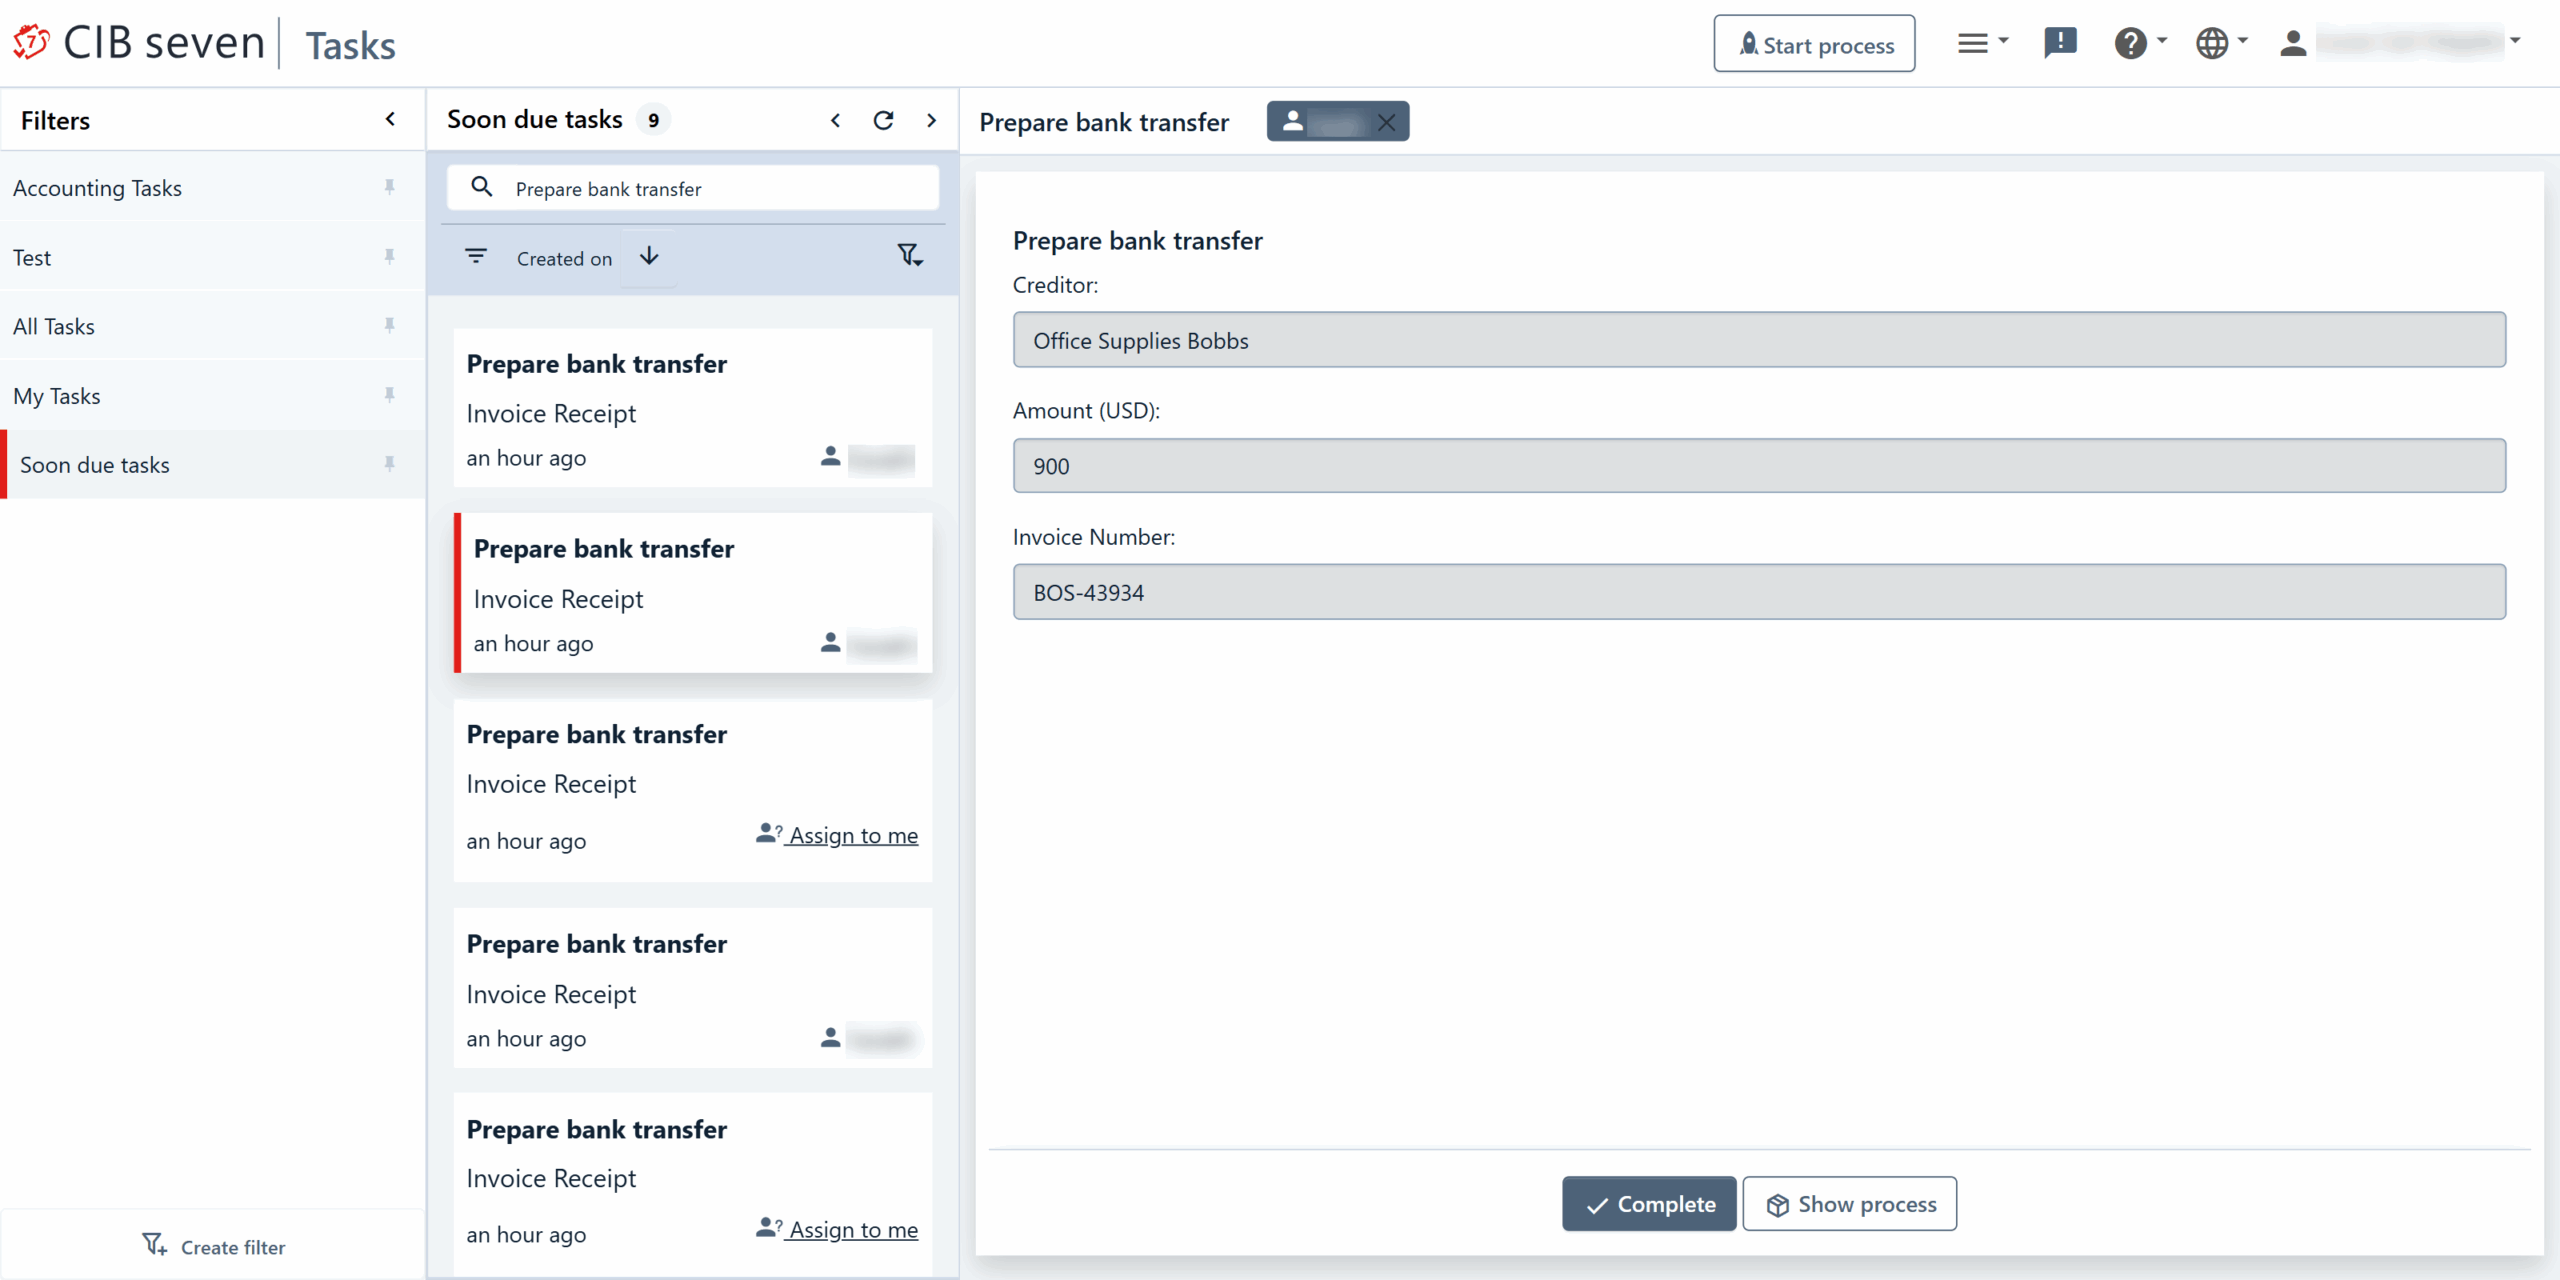Viewport: 2560px width, 1280px height.
Task: Click the Creditor field
Action: [x=1759, y=340]
